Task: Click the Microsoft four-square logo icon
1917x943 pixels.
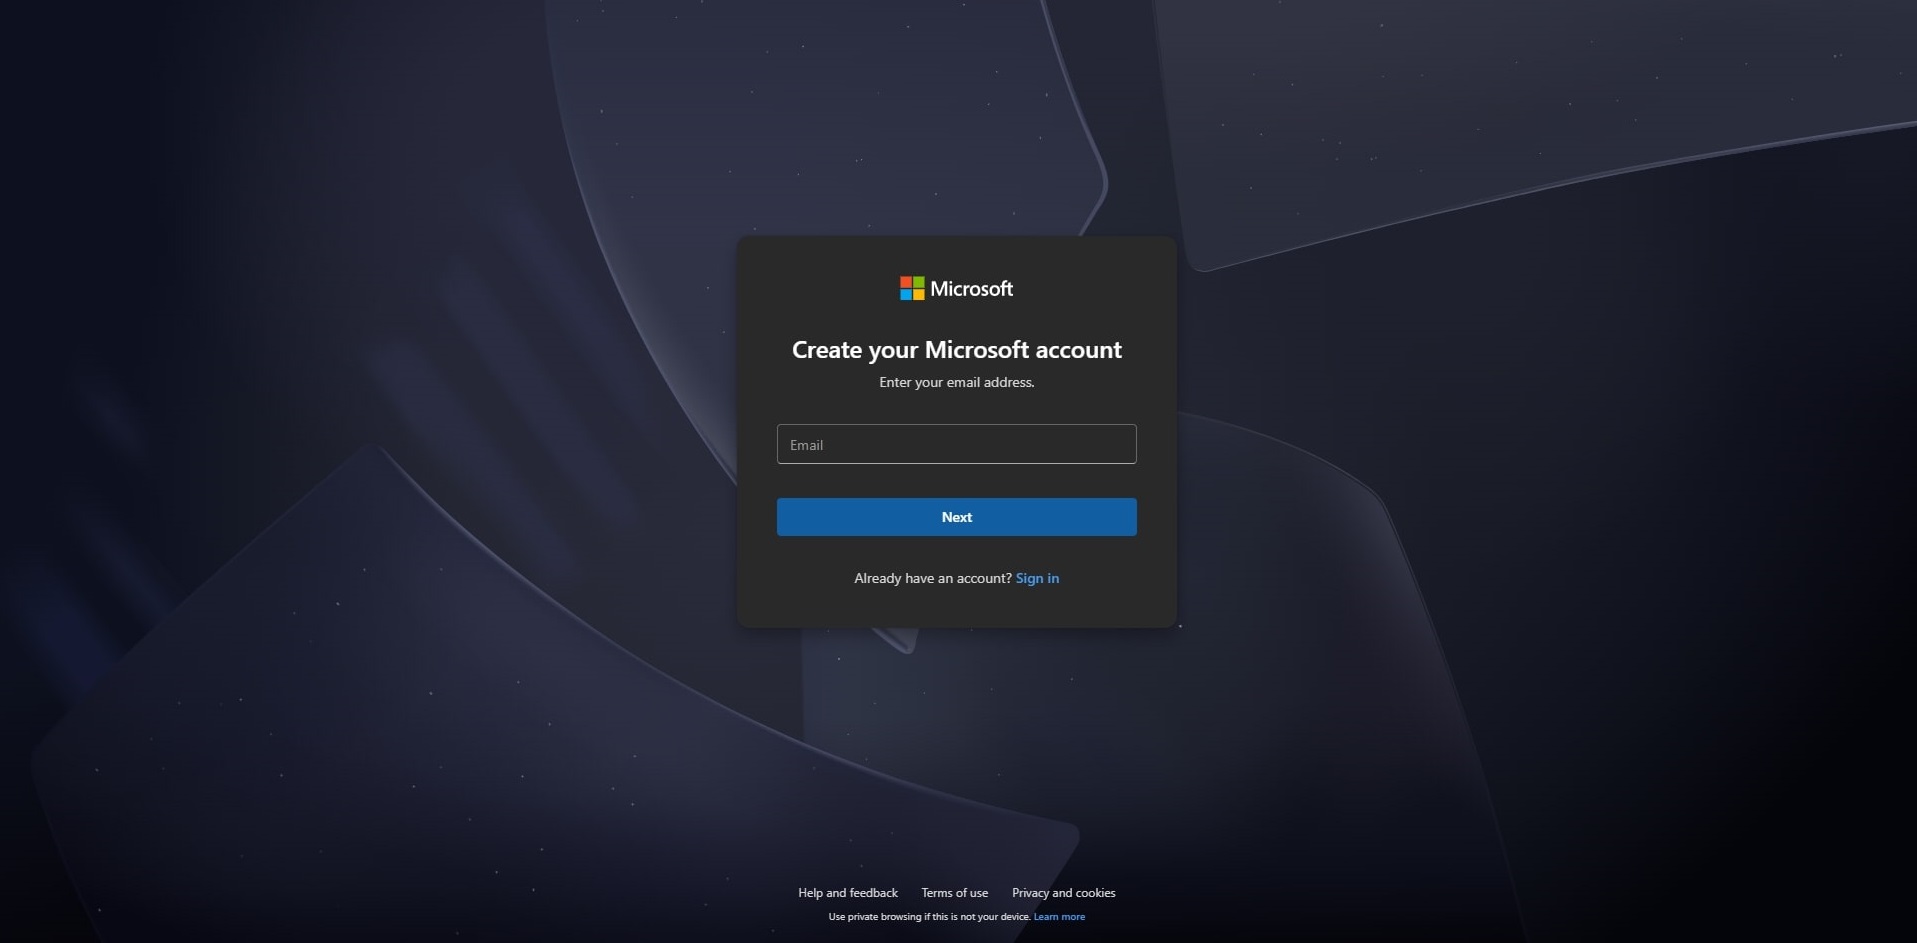Action: coord(912,289)
